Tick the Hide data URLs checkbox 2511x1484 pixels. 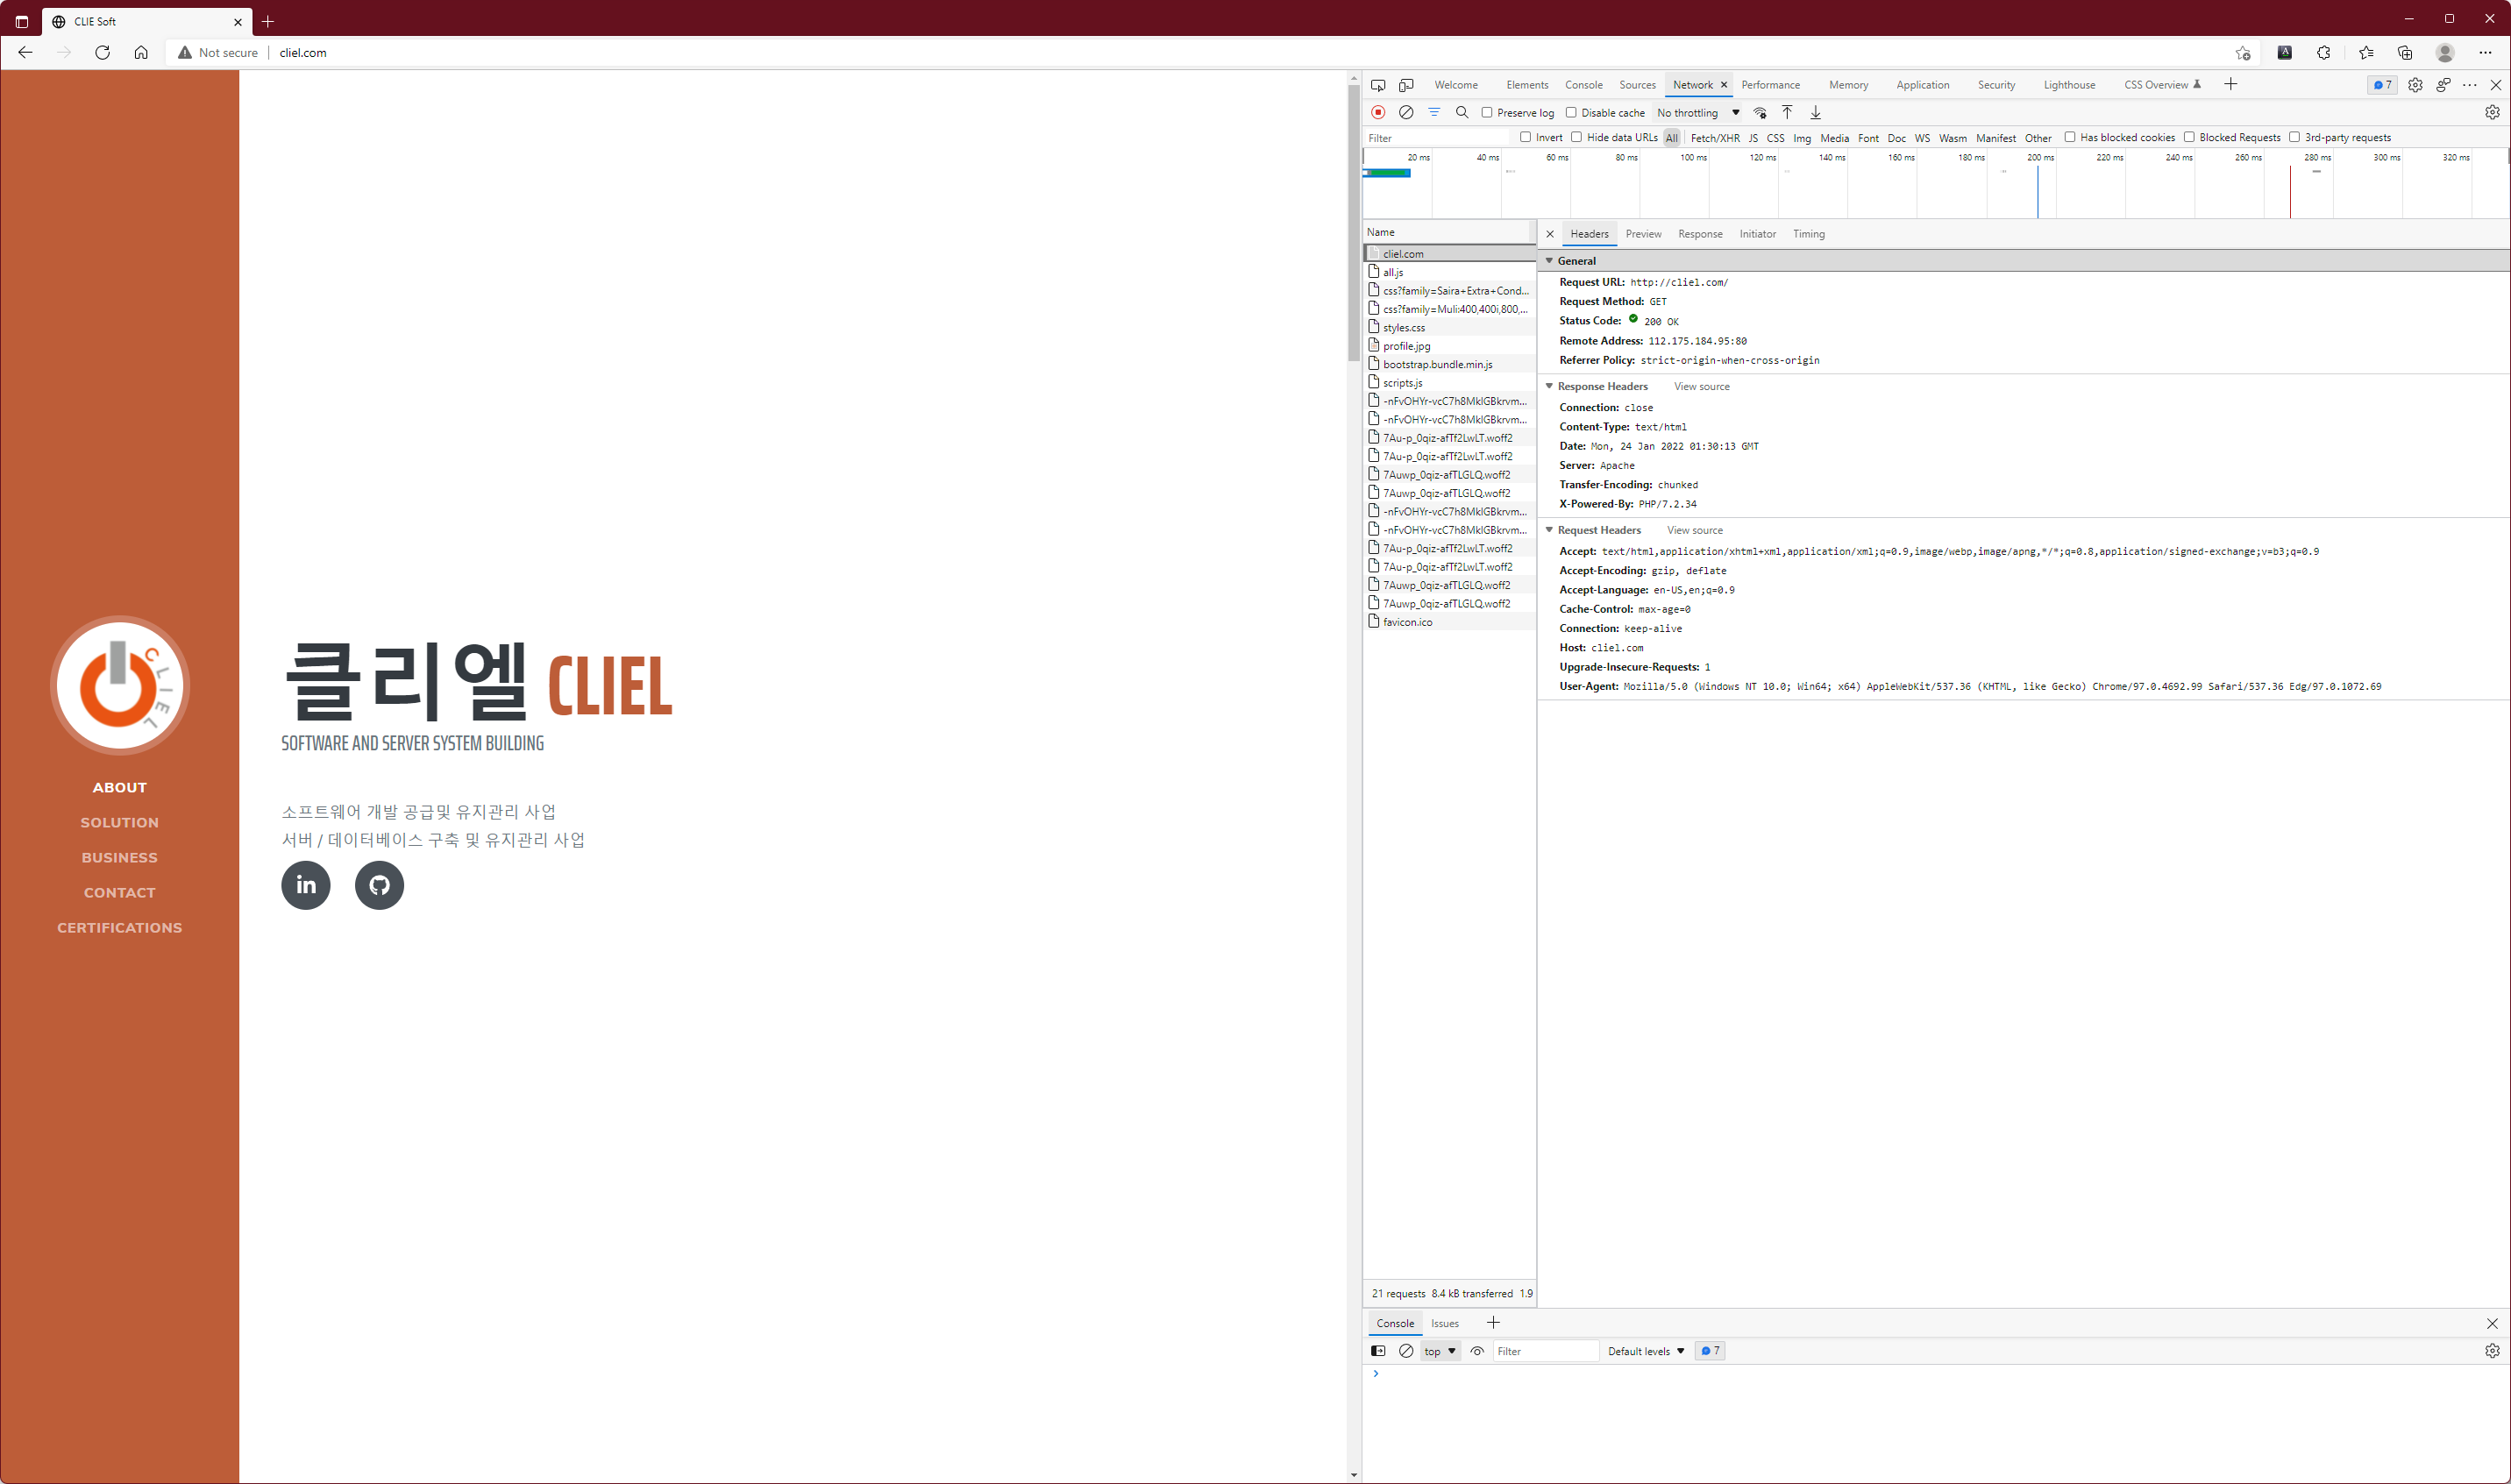(1577, 137)
